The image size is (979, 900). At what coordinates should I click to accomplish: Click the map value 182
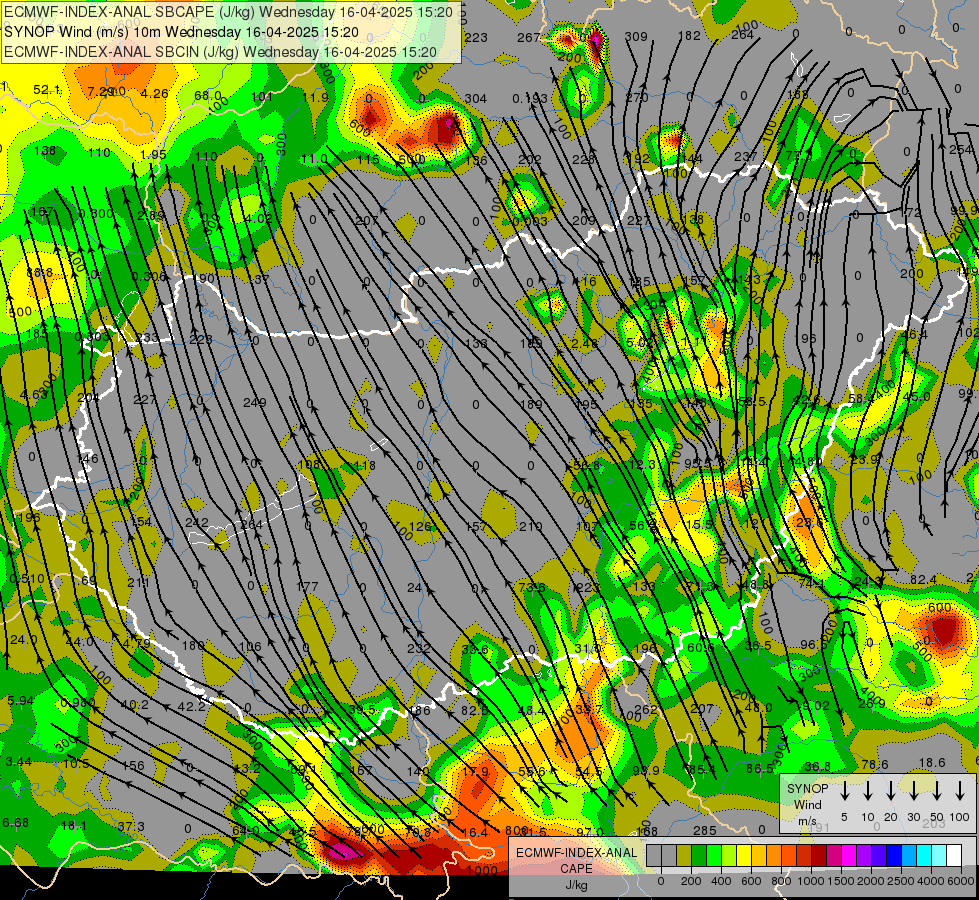689,36
